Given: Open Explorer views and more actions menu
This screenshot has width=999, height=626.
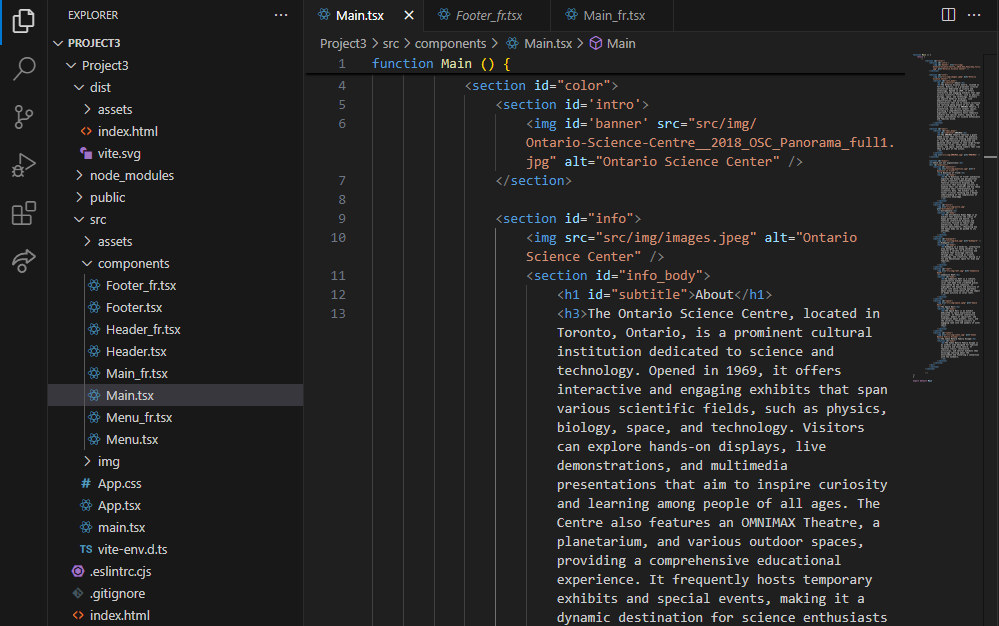Looking at the screenshot, I should point(281,15).
